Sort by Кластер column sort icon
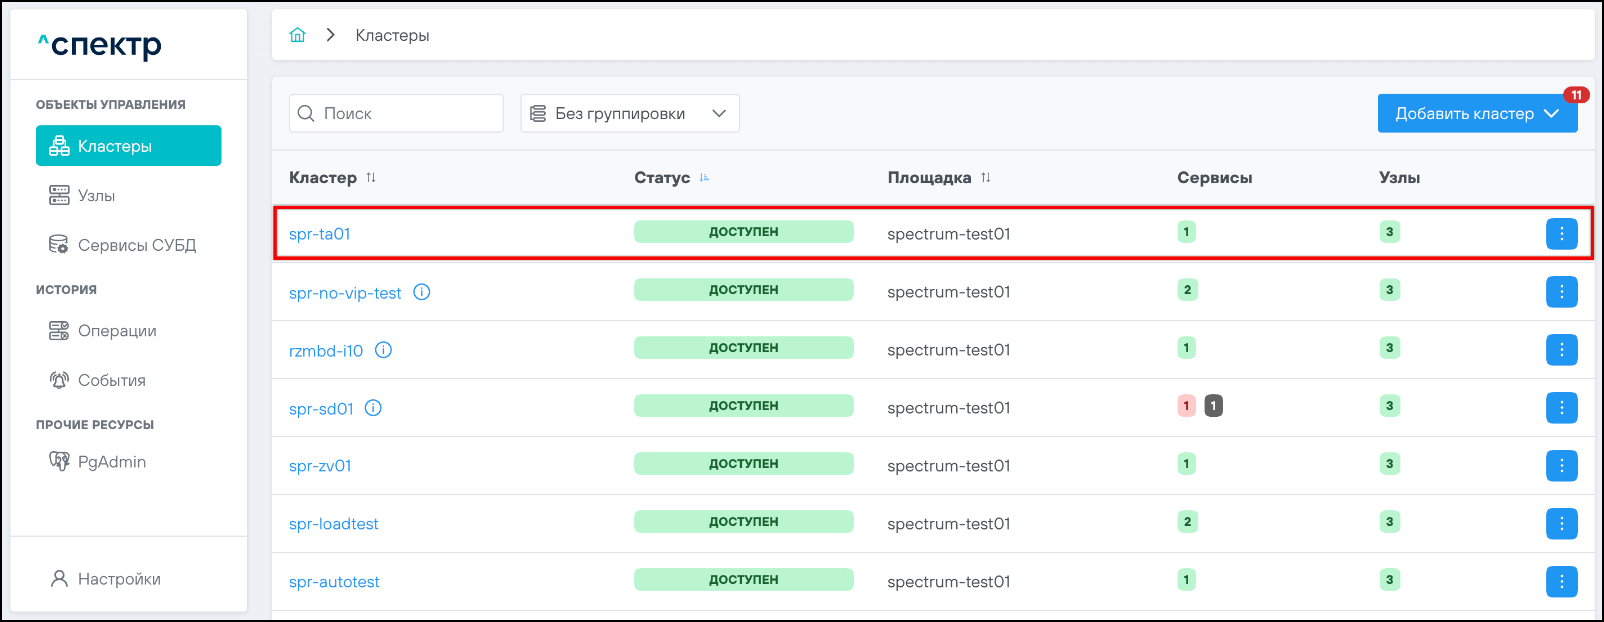The width and height of the screenshot is (1604, 622). (371, 178)
